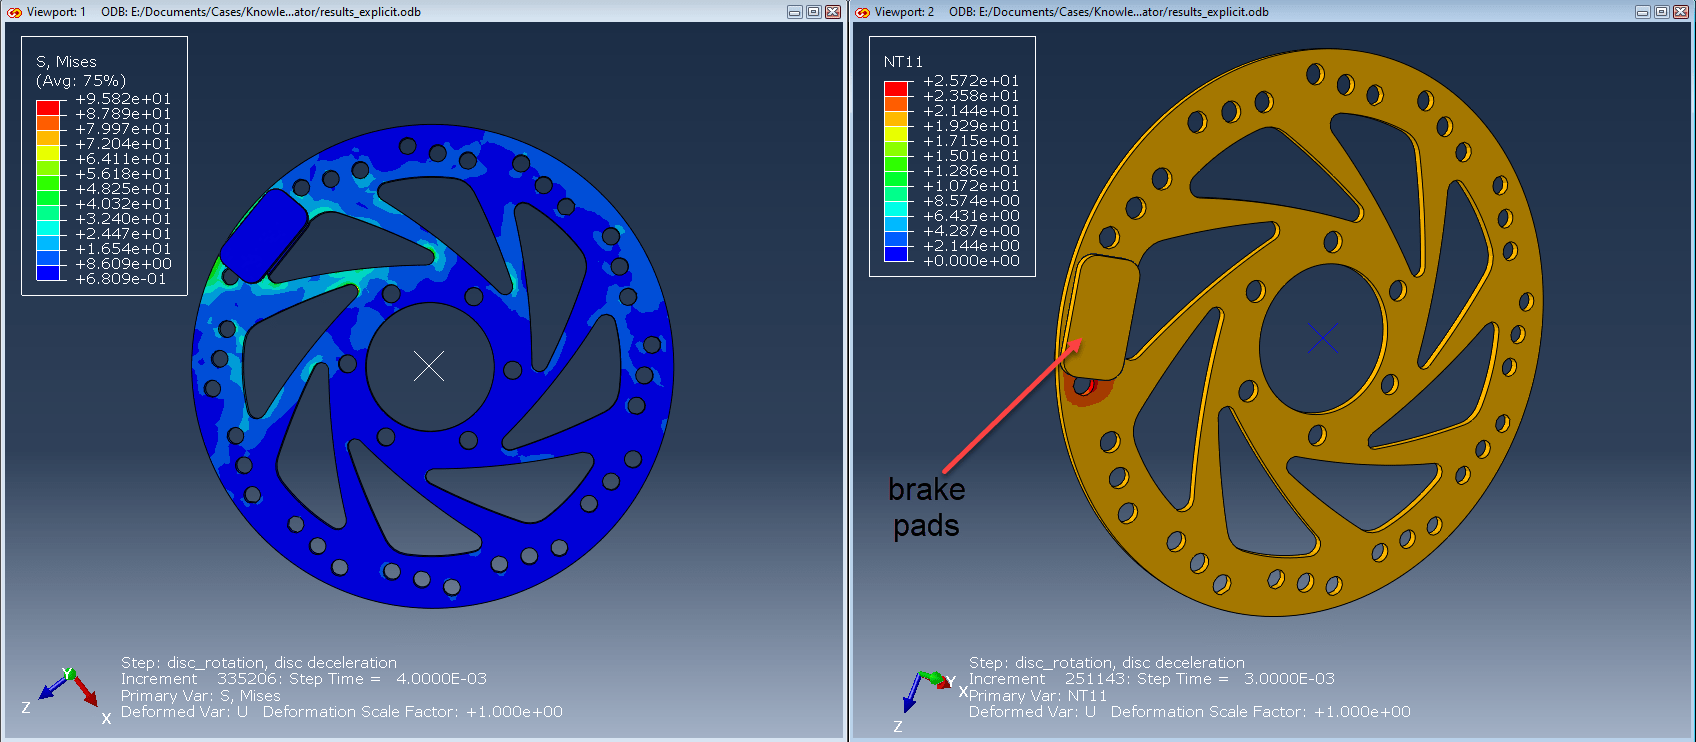The height and width of the screenshot is (742, 1696).
Task: Click legend minimum value '+6.809e-01'
Action: 120,279
